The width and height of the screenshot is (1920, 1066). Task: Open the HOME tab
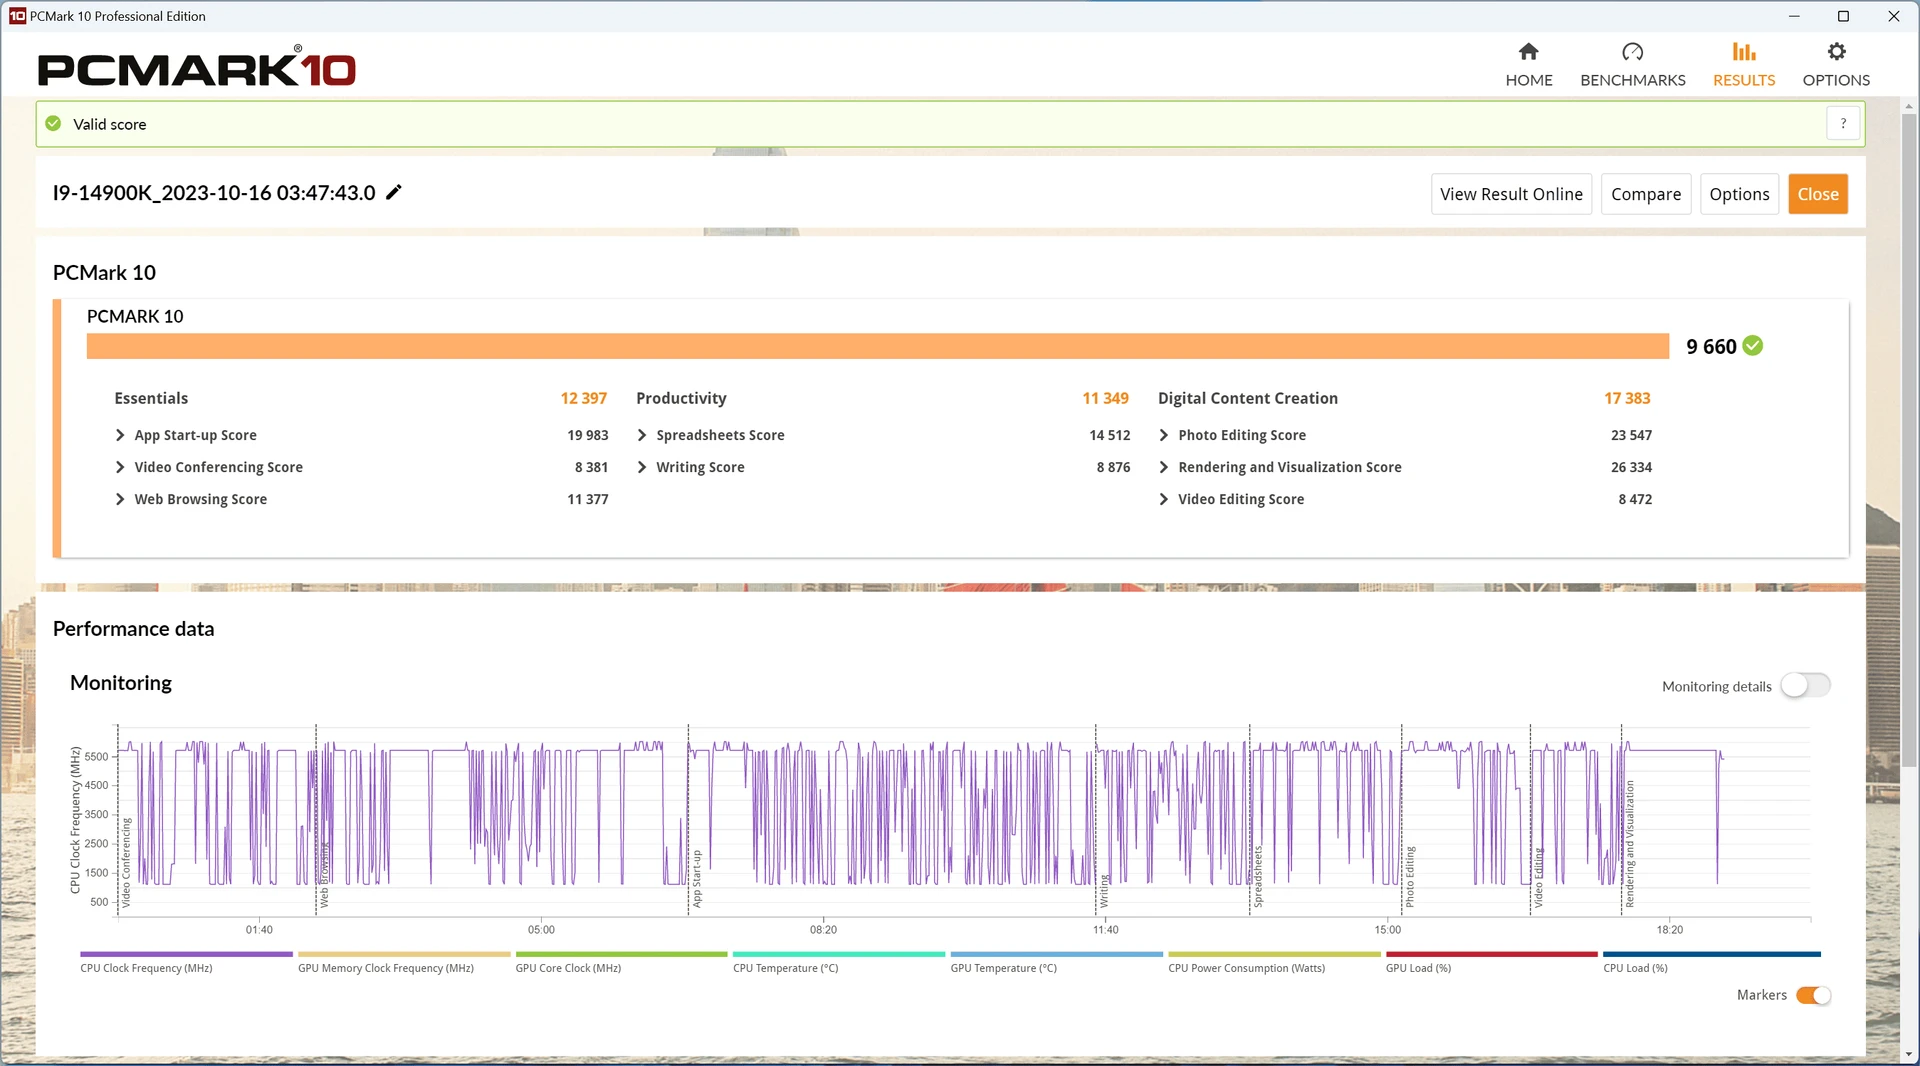1528,65
